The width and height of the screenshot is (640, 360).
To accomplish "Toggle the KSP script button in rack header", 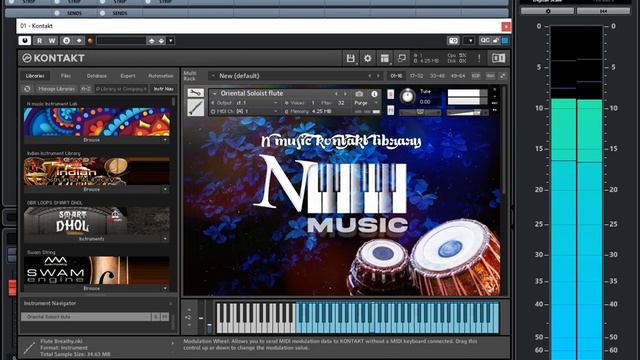I will [x=476, y=76].
